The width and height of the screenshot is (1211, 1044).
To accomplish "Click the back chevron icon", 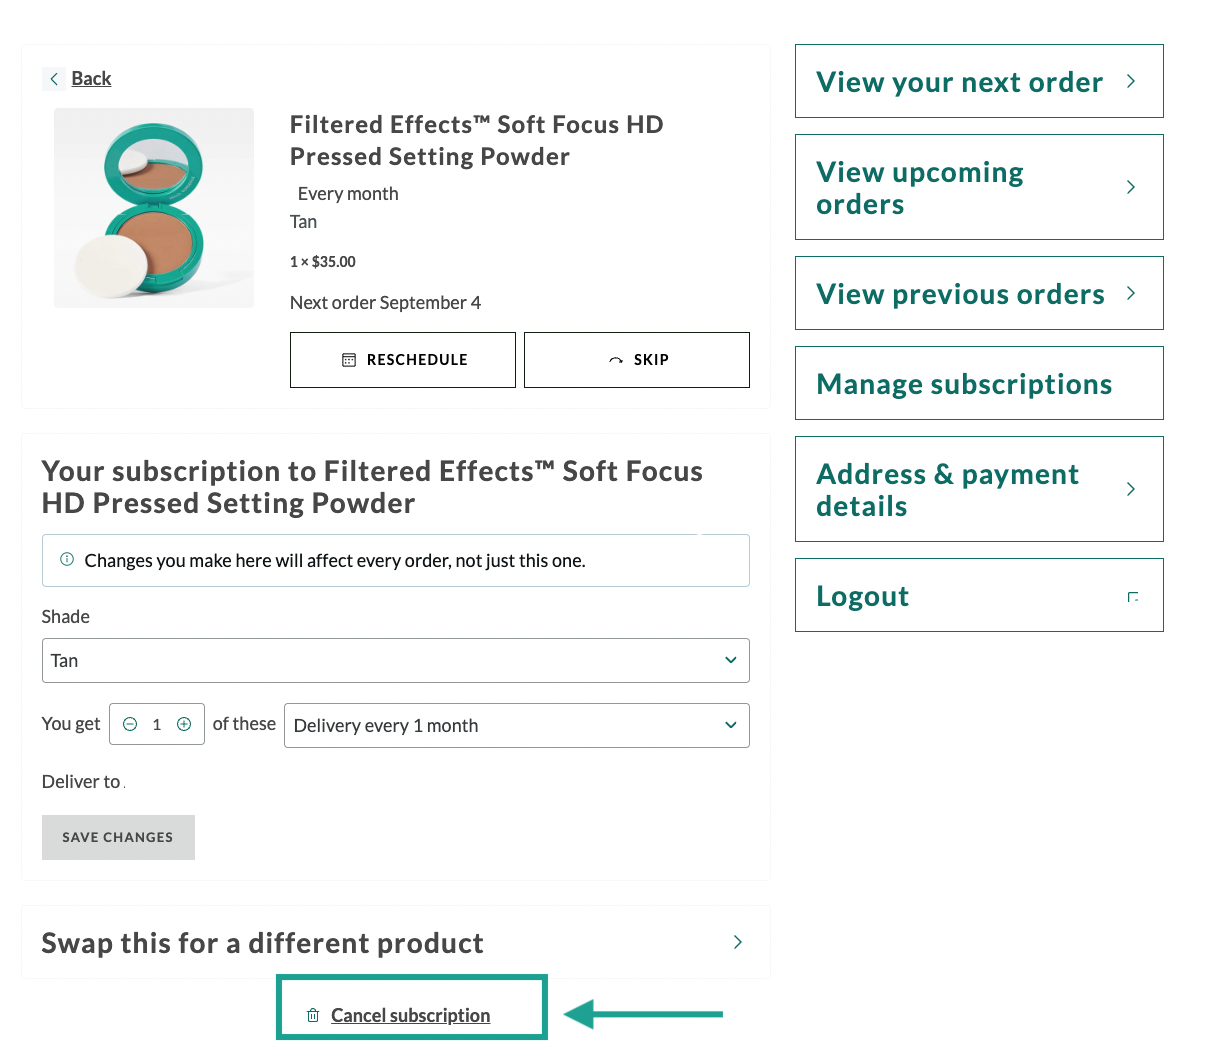I will pyautogui.click(x=54, y=79).
